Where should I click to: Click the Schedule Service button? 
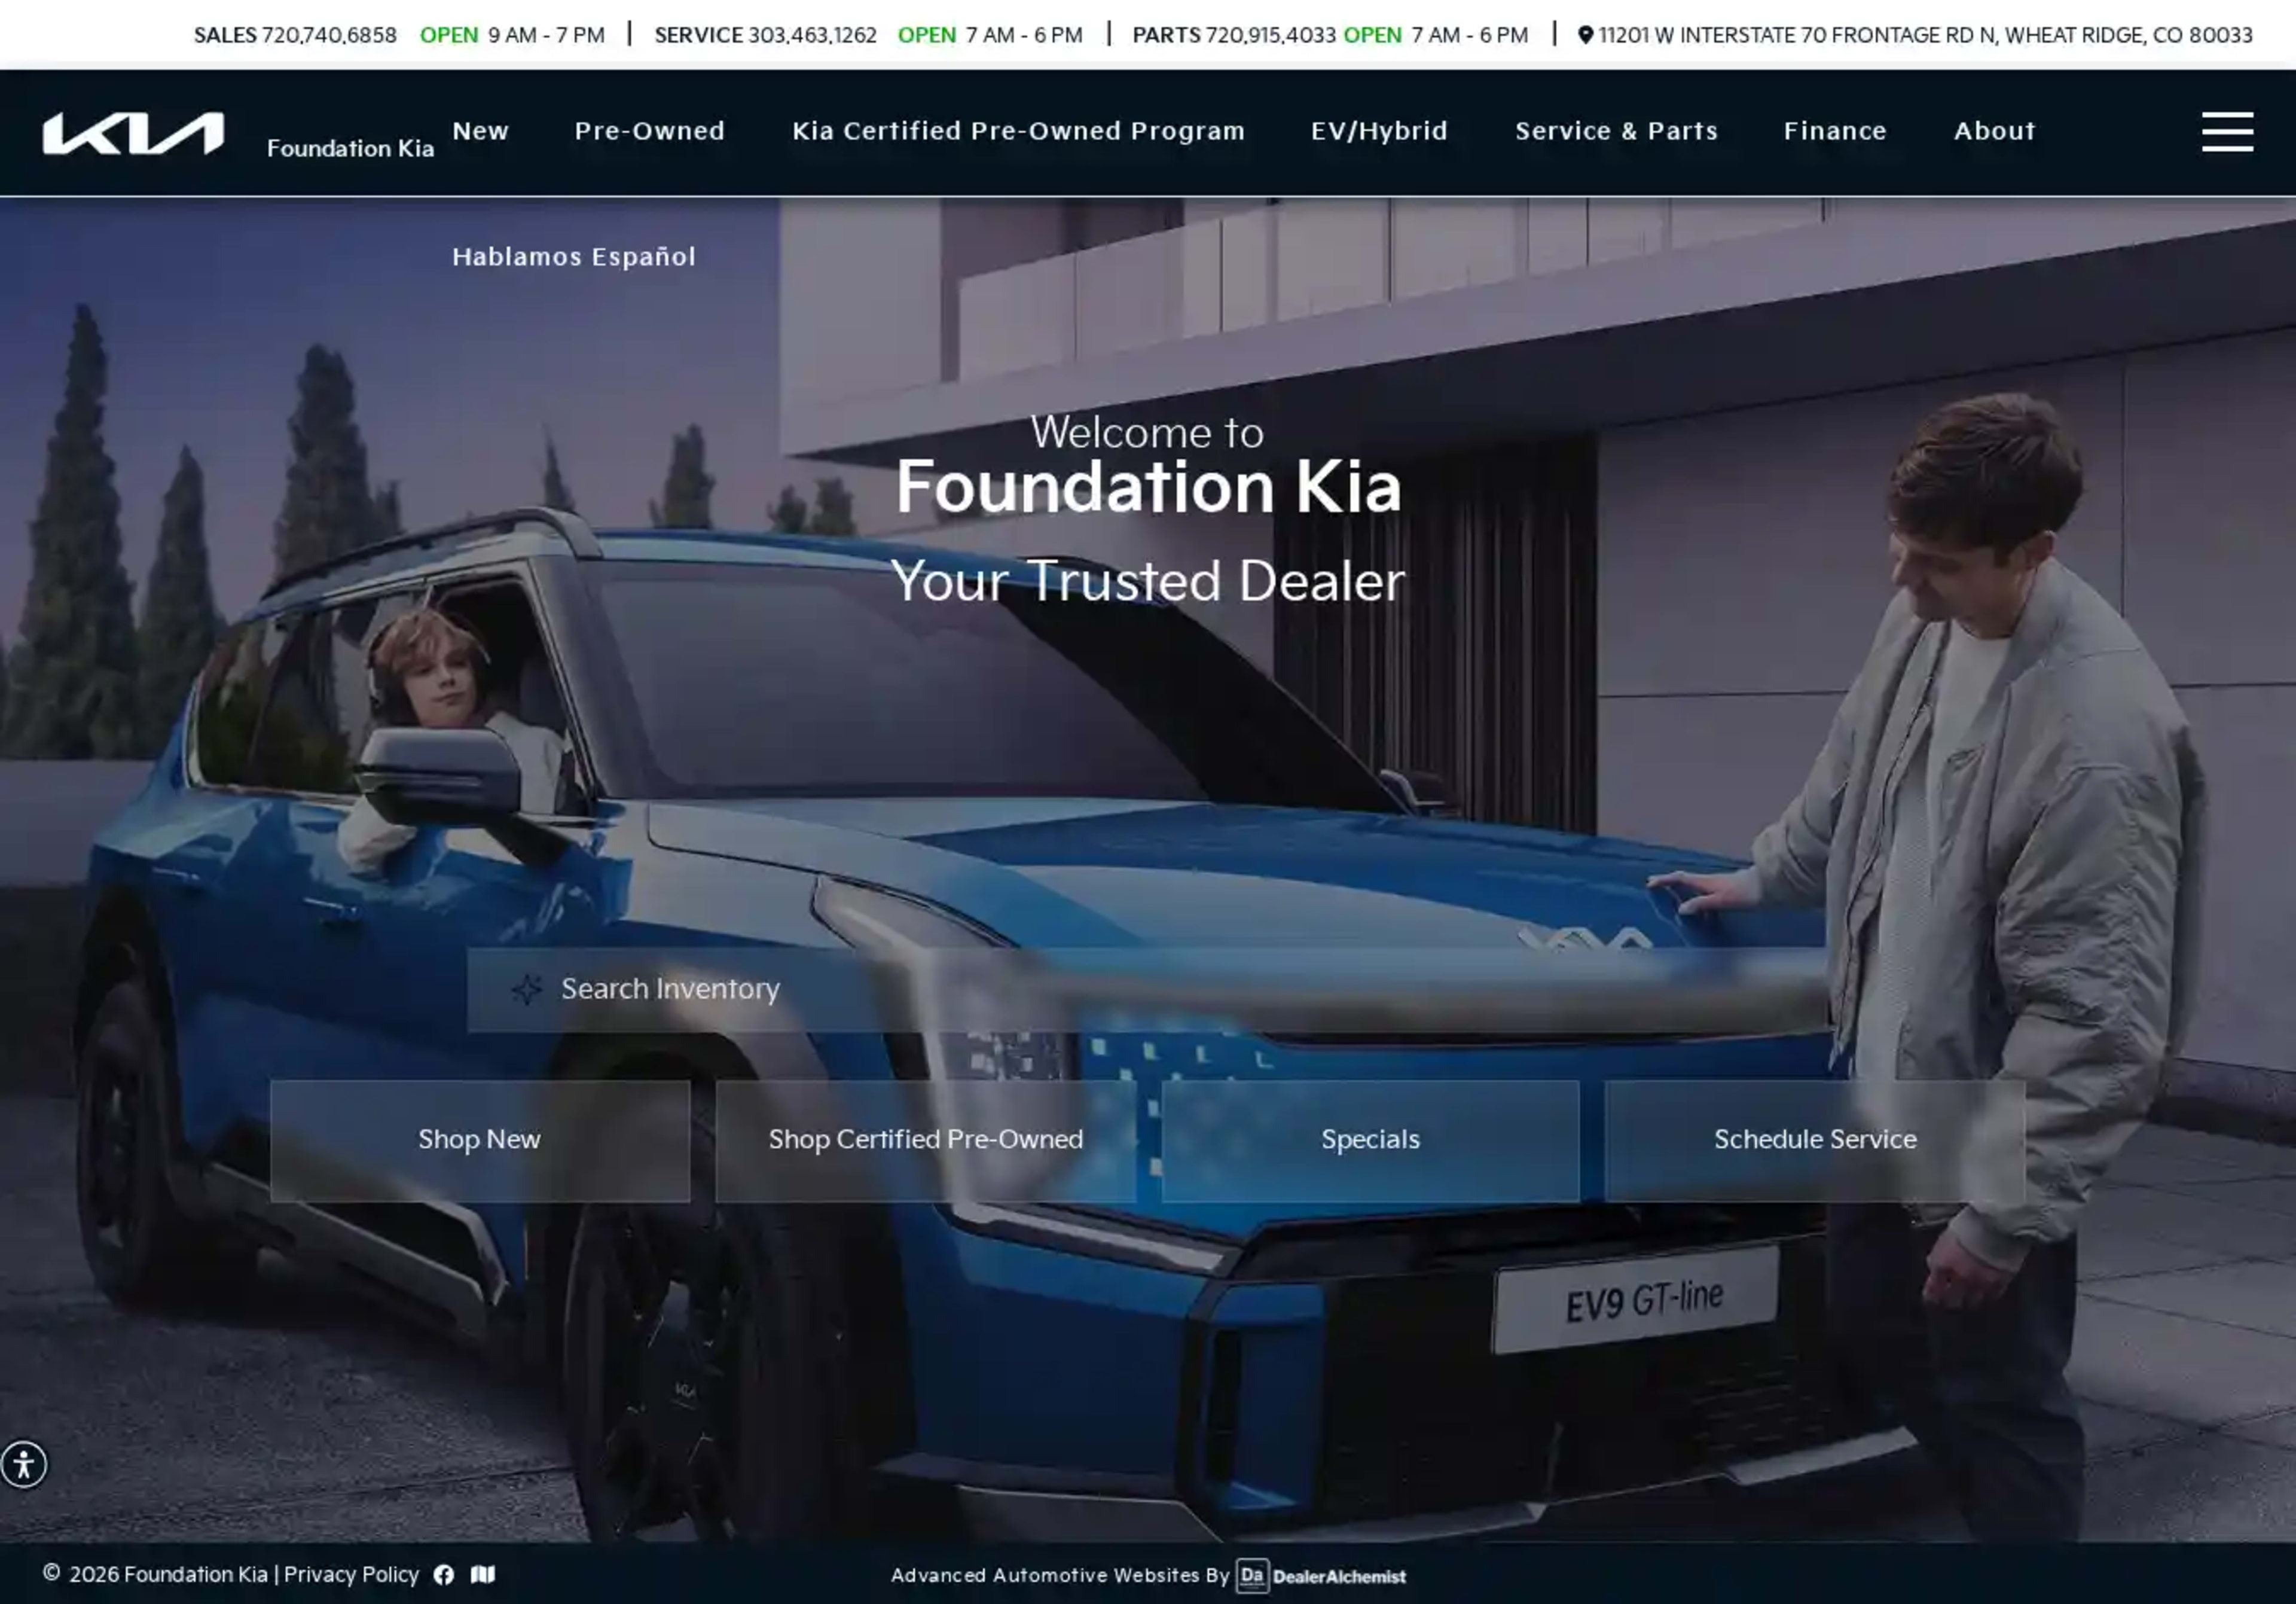[x=1815, y=1140]
